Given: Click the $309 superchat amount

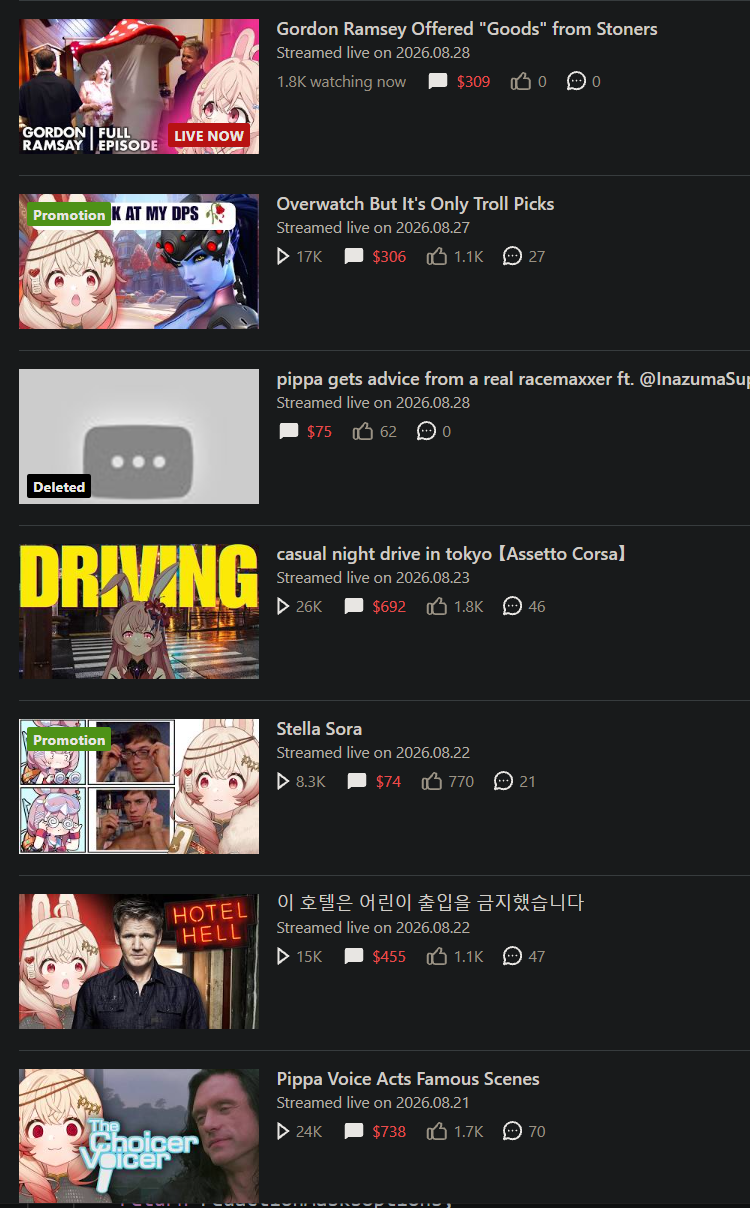Looking at the screenshot, I should [474, 82].
